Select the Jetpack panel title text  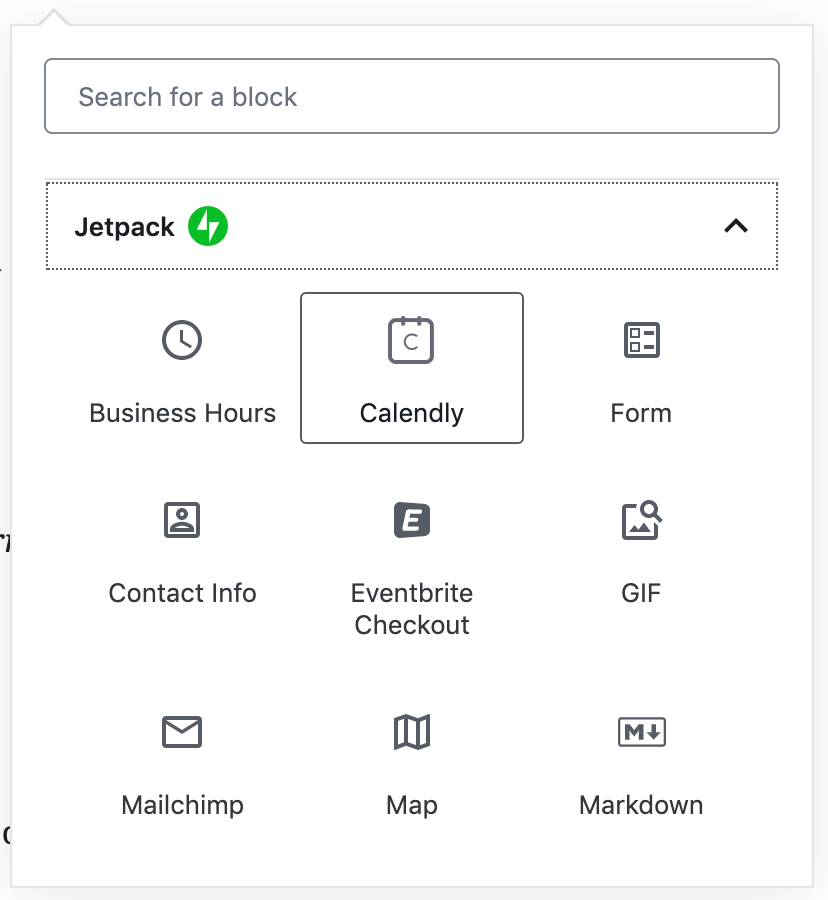pos(124,227)
